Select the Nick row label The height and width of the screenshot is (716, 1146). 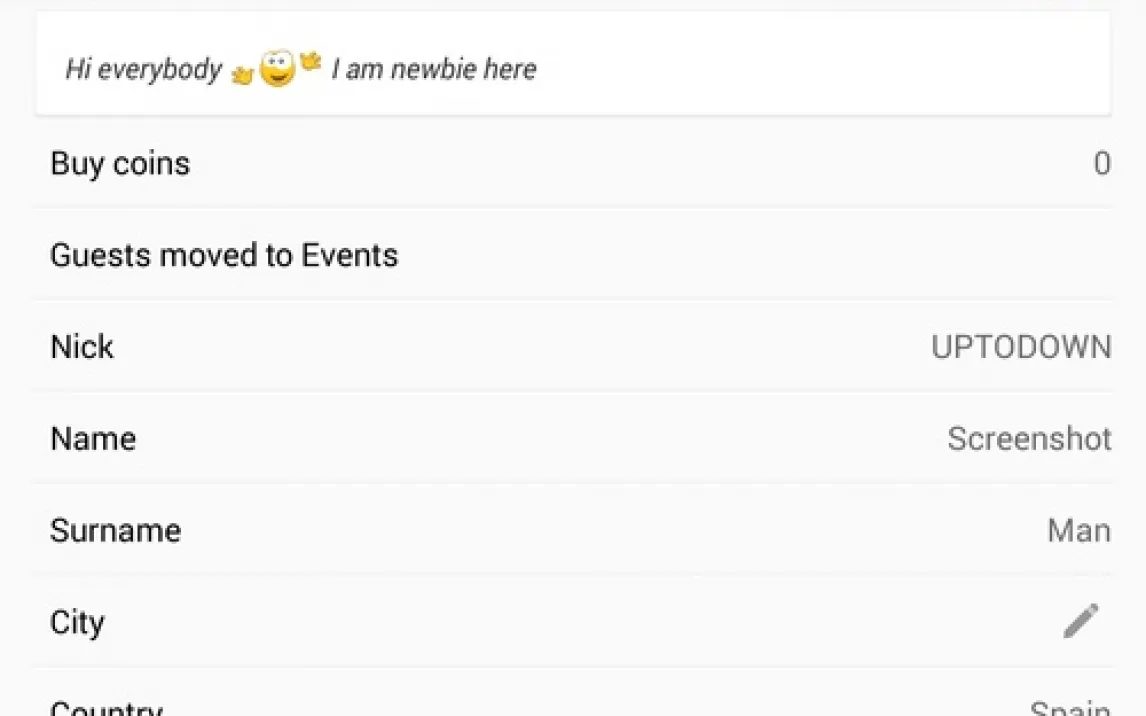pos(82,347)
